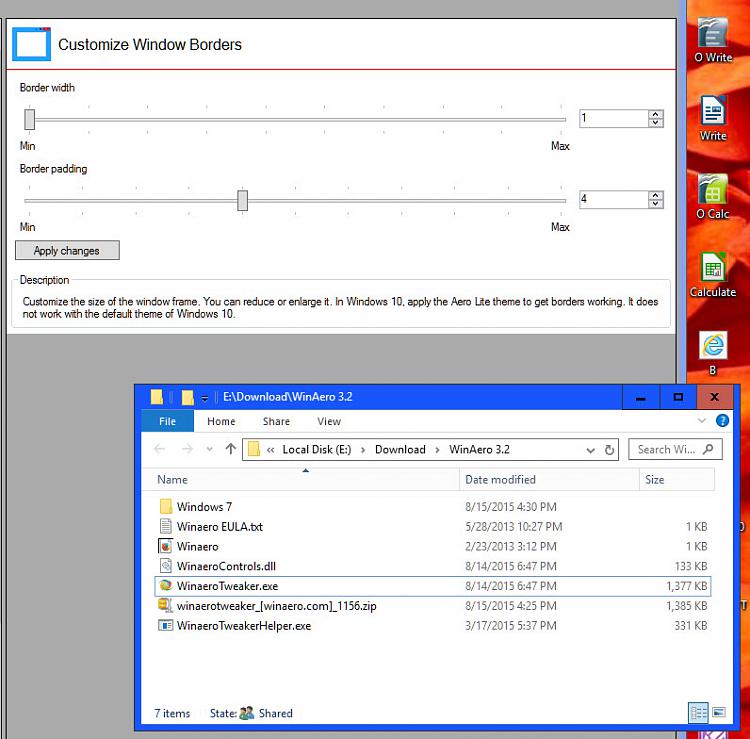Click the Border width value field
This screenshot has width=750, height=739.
pyautogui.click(x=614, y=118)
